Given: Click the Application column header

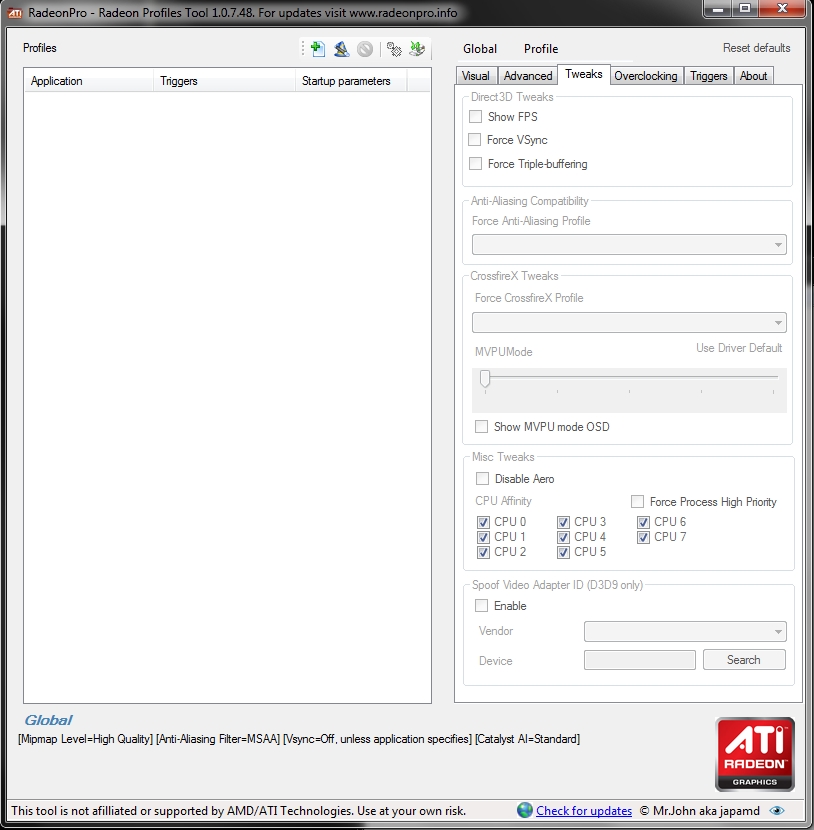Looking at the screenshot, I should 89,81.
